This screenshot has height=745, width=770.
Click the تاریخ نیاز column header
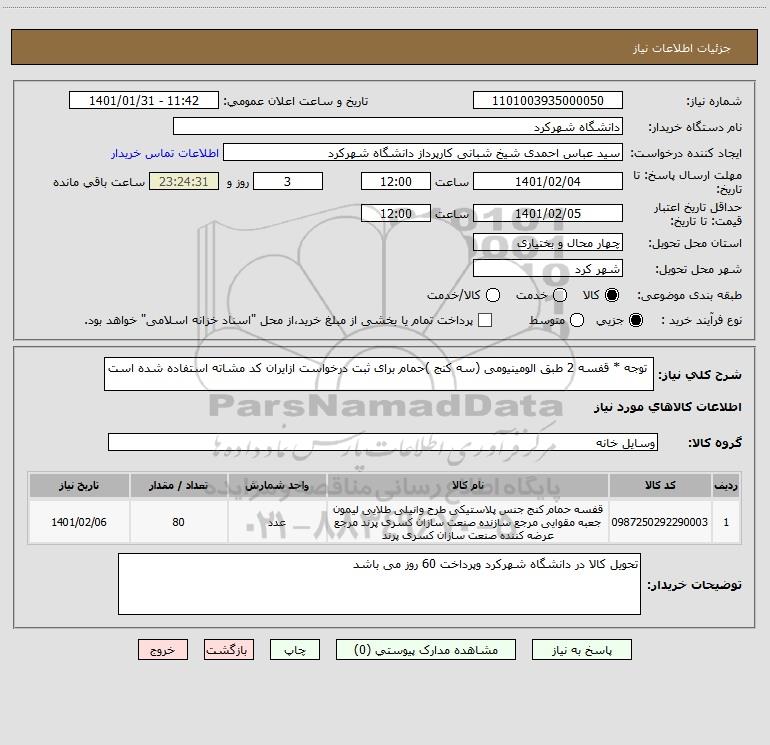[79, 485]
